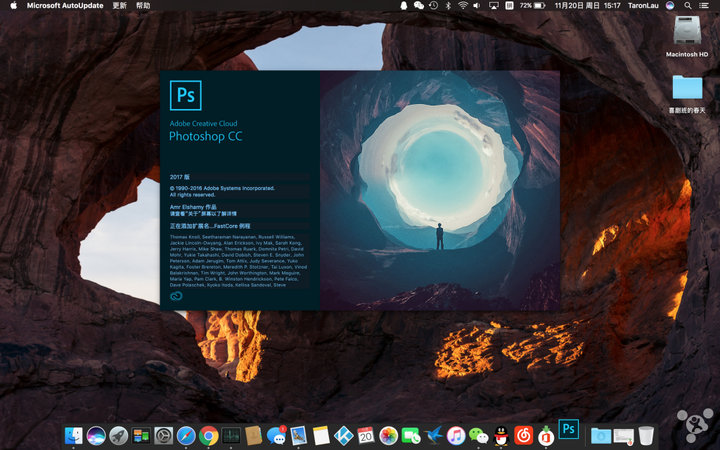Open the 帮助 menu
Screen dimensions: 720x450
[x=143, y=6]
